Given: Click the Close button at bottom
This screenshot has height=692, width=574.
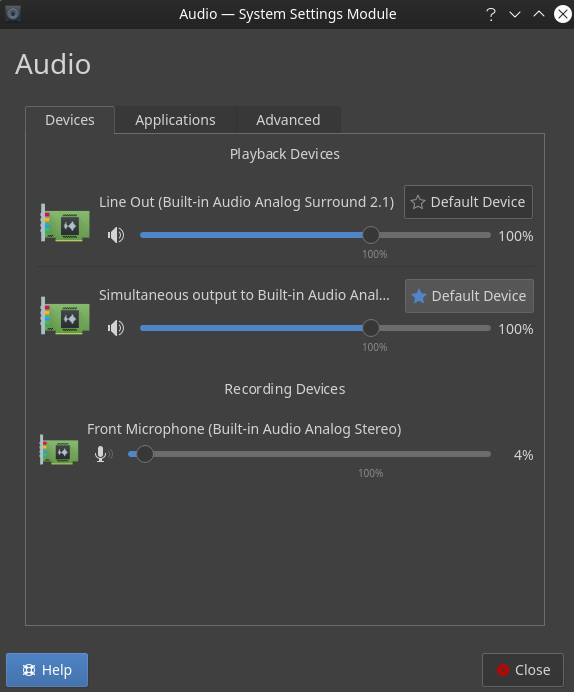Looking at the screenshot, I should (523, 670).
